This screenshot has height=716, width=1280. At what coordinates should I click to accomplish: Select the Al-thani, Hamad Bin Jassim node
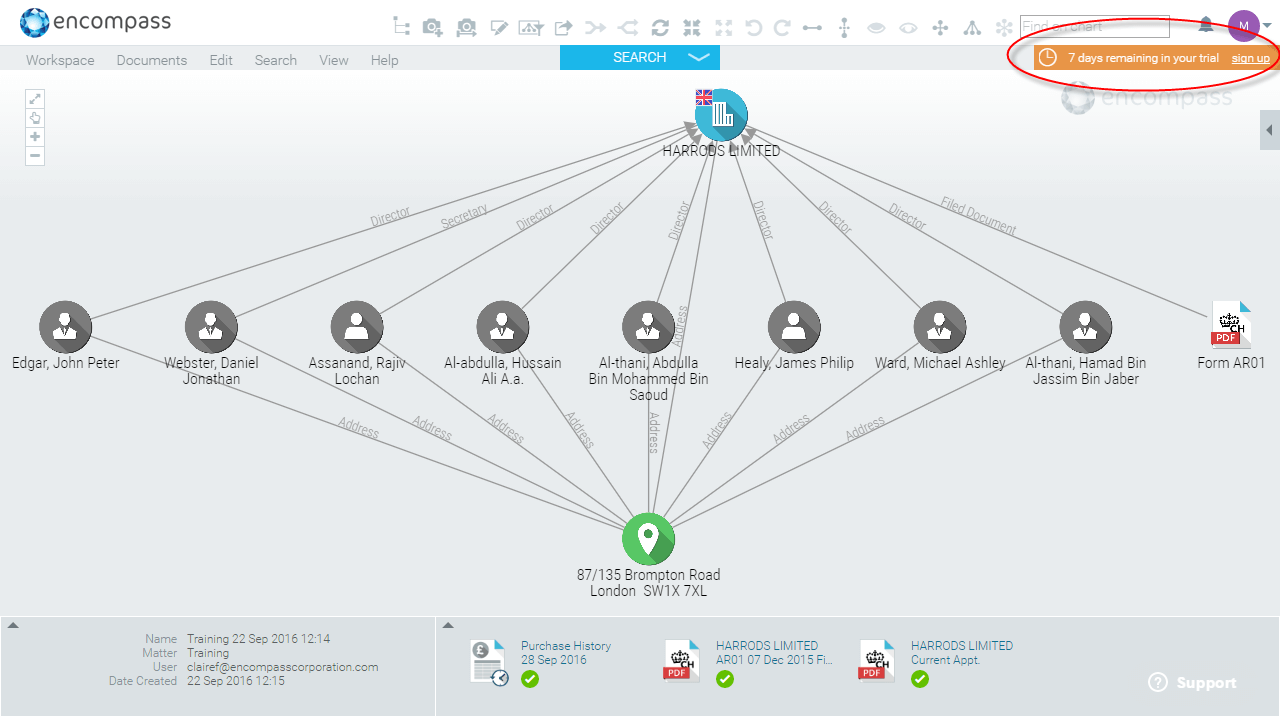1086,327
